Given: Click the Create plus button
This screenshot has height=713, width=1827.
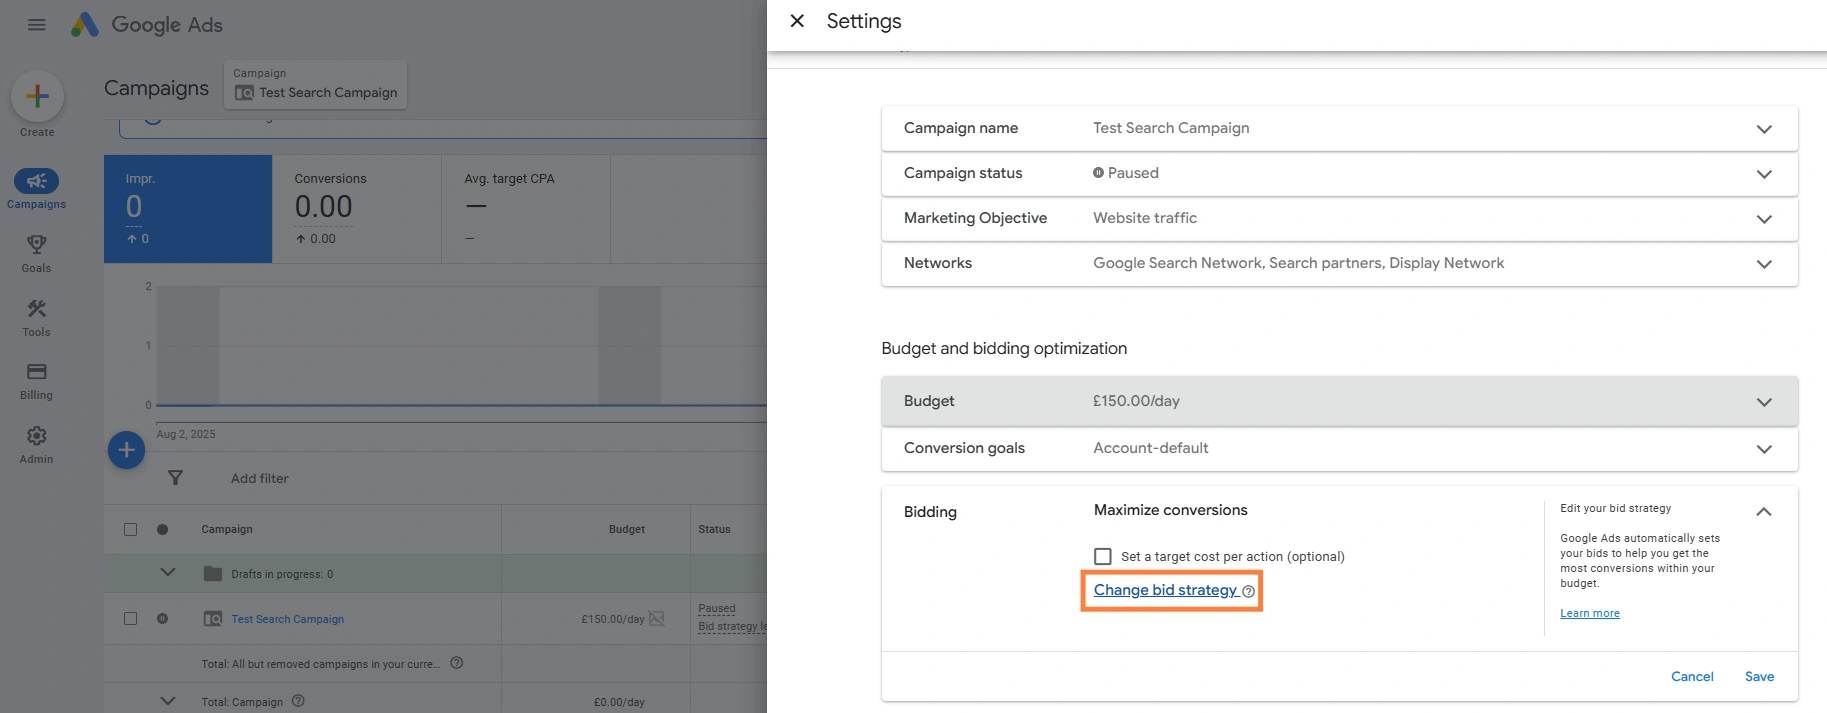Looking at the screenshot, I should (x=37, y=96).
